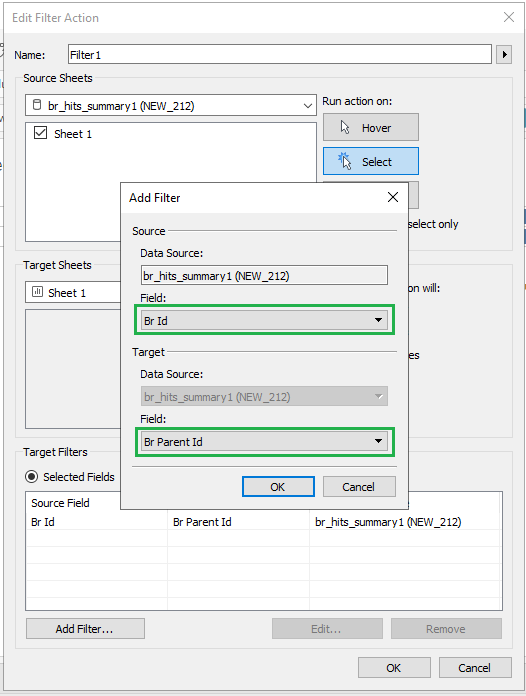Close the Edit Filter Action window
This screenshot has height=696, width=526.
509,17
